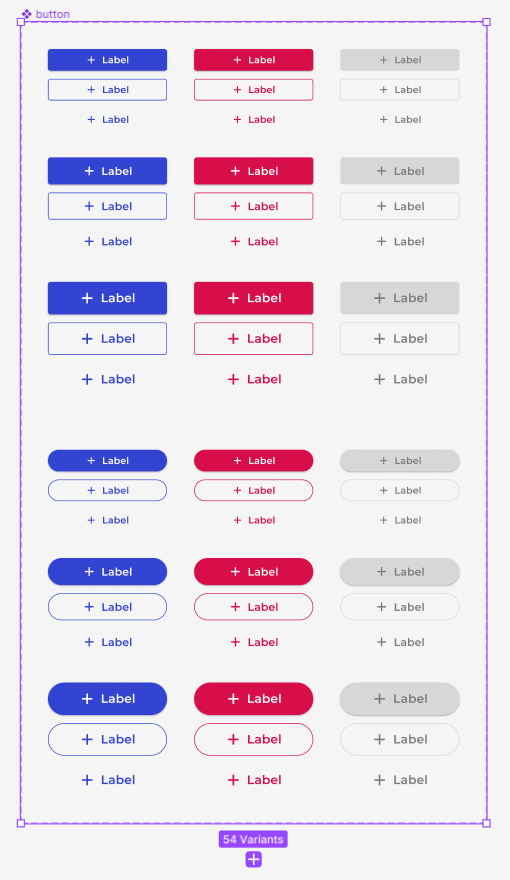Select the button component set diamond icon
Viewport: 510px width, 880px height.
tap(26, 14)
